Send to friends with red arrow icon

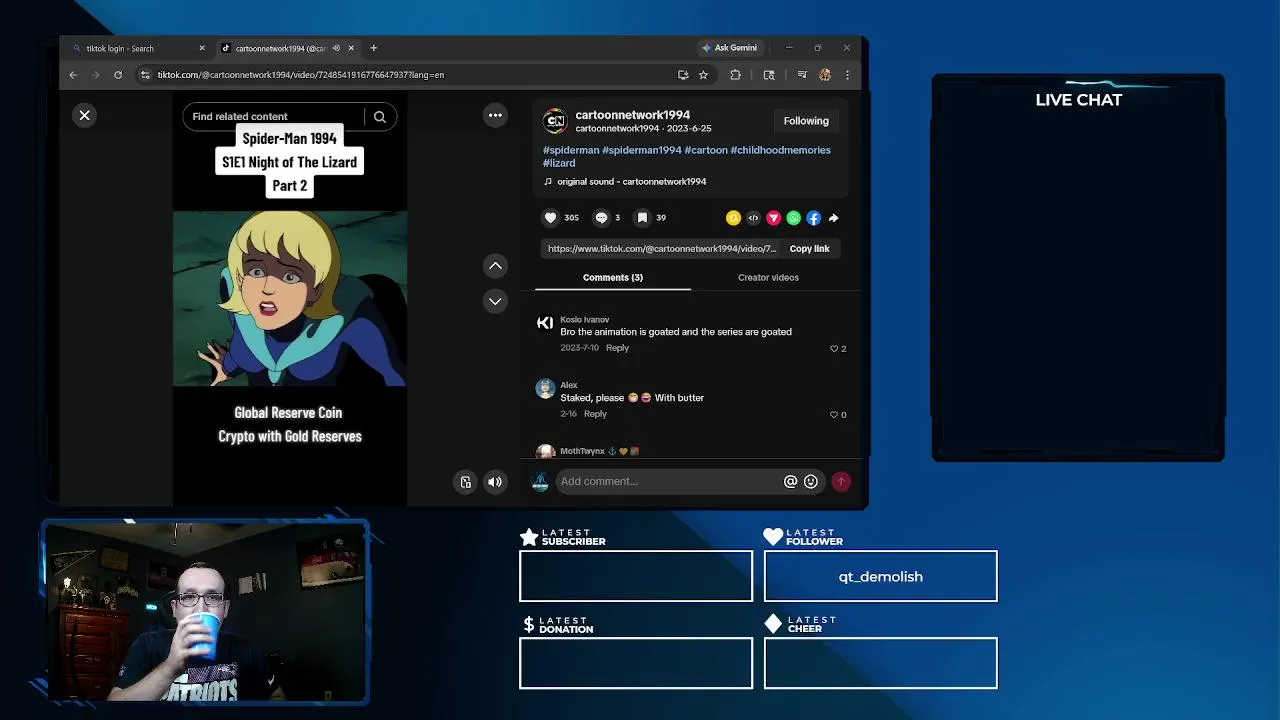tap(773, 218)
